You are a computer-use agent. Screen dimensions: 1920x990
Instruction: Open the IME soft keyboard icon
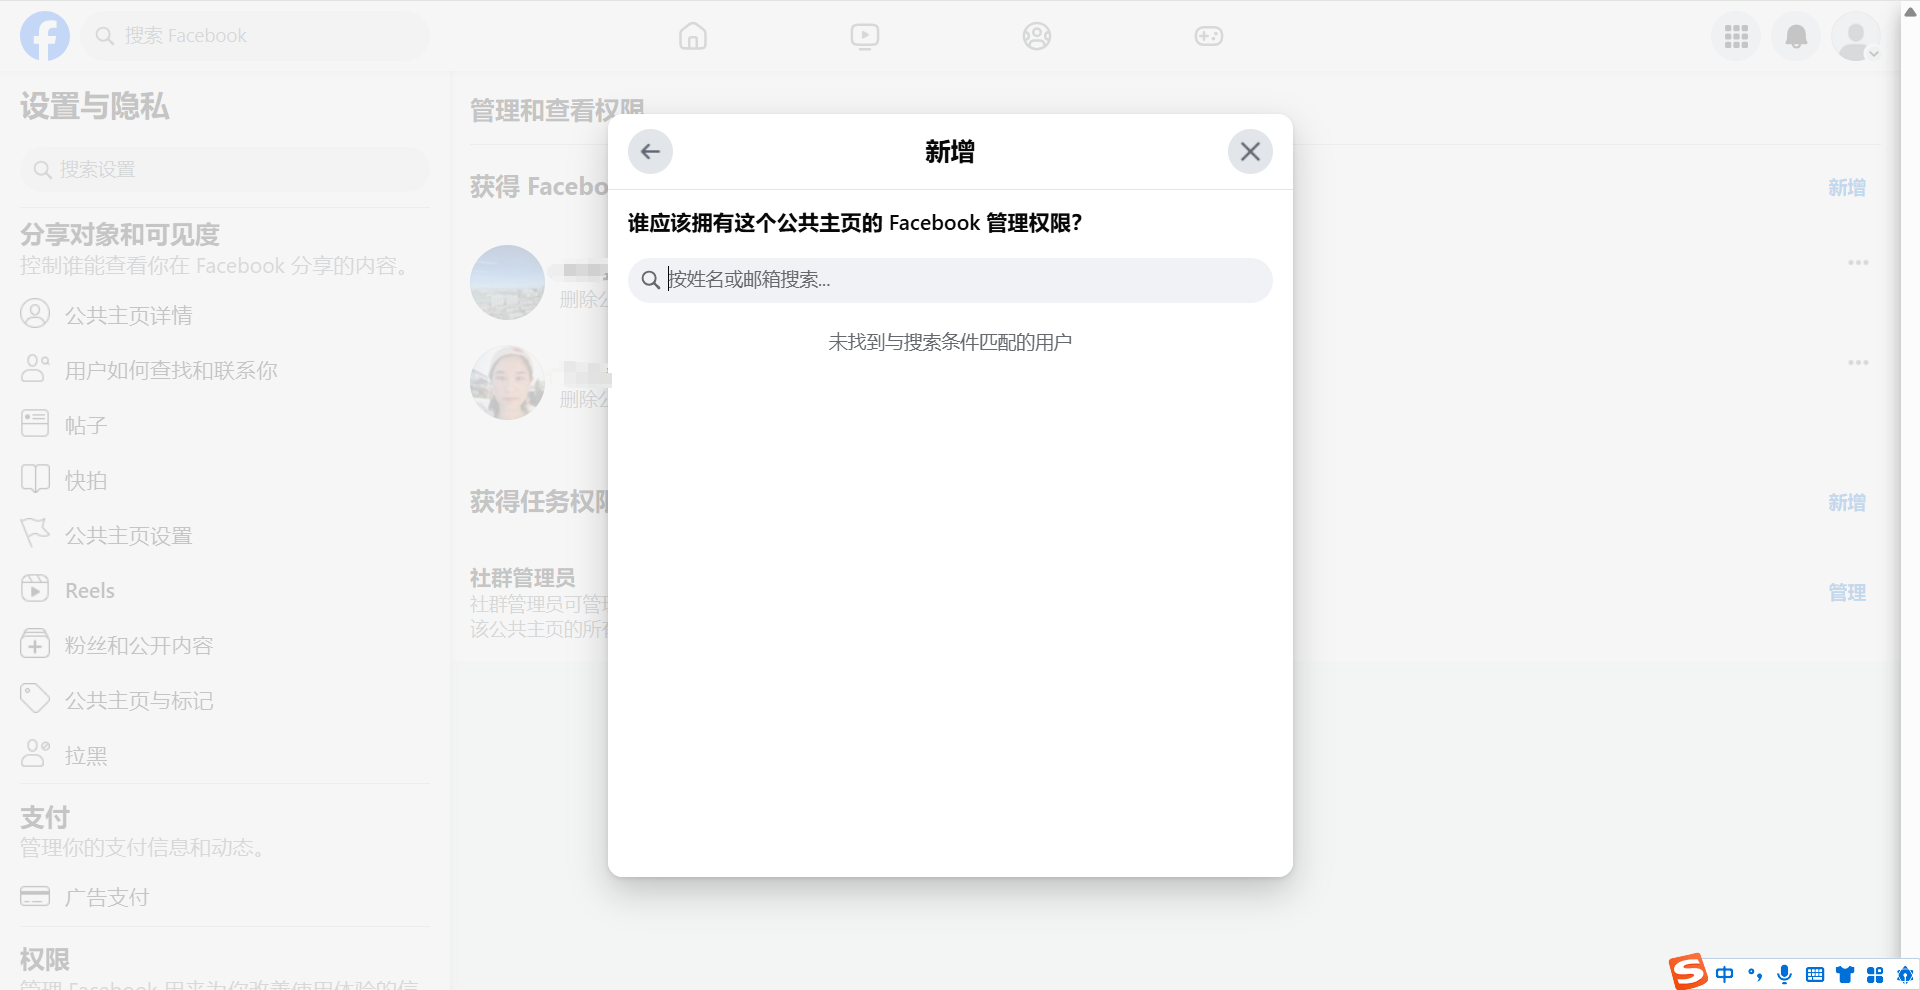pos(1815,974)
